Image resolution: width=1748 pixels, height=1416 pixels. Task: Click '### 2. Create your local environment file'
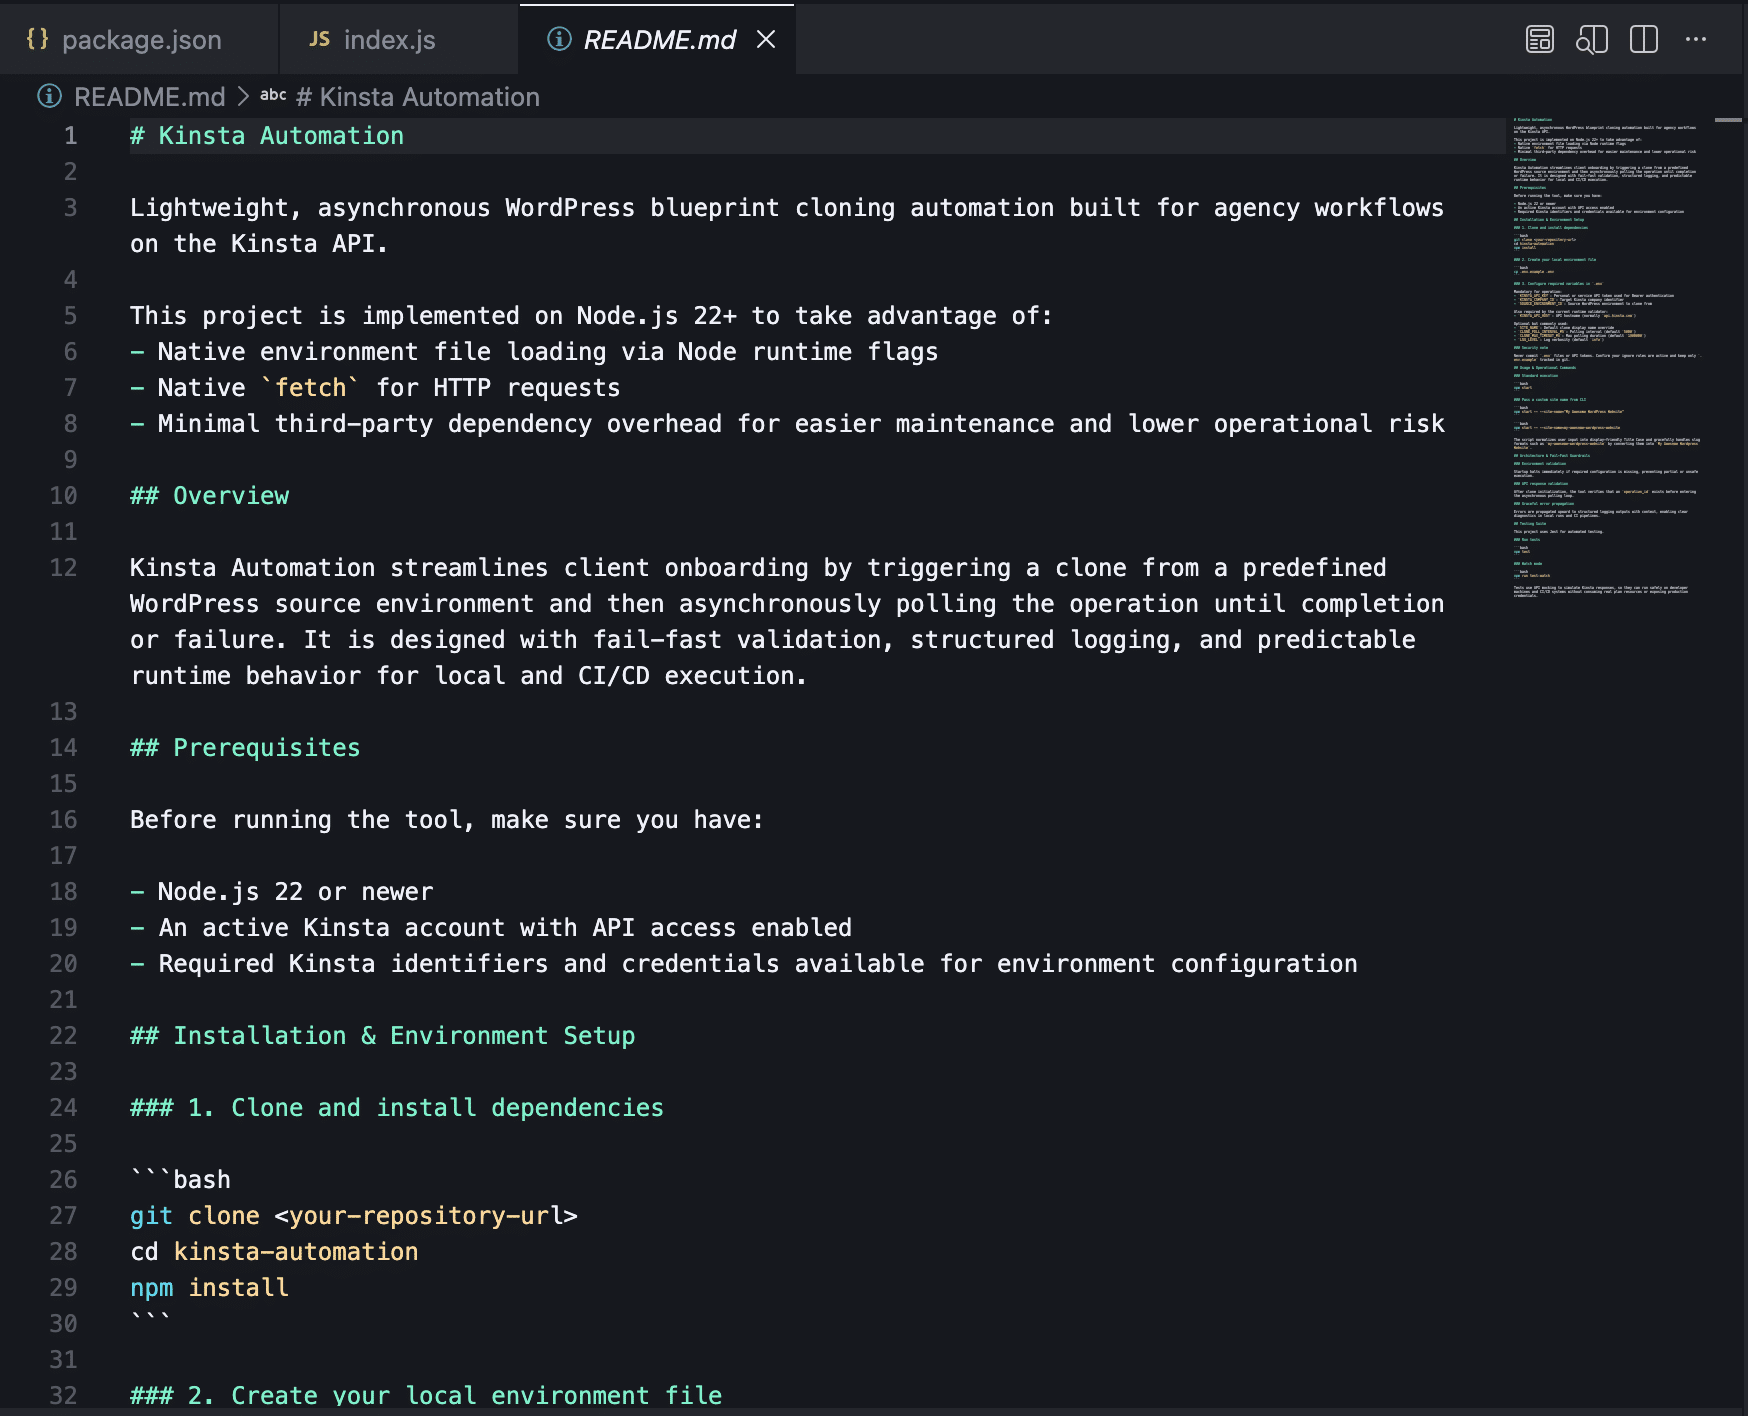pyautogui.click(x=426, y=1396)
